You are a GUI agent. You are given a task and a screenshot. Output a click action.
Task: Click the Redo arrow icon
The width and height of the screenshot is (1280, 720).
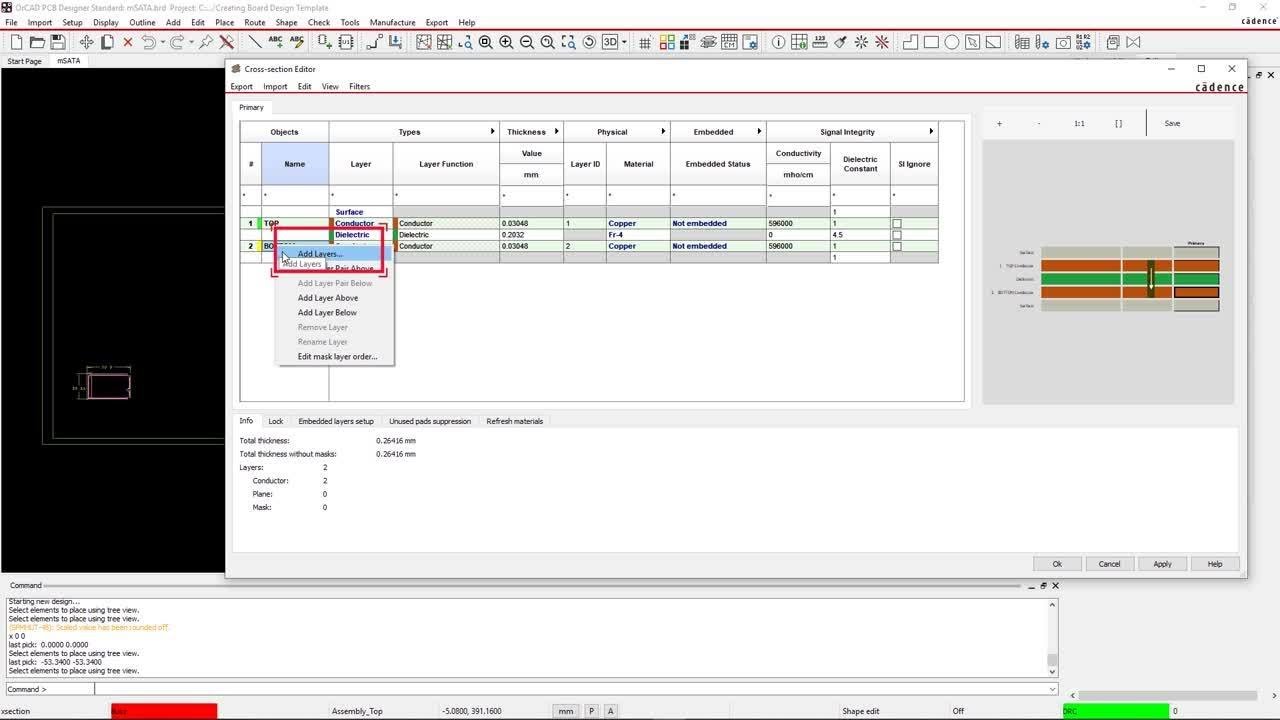coord(177,42)
